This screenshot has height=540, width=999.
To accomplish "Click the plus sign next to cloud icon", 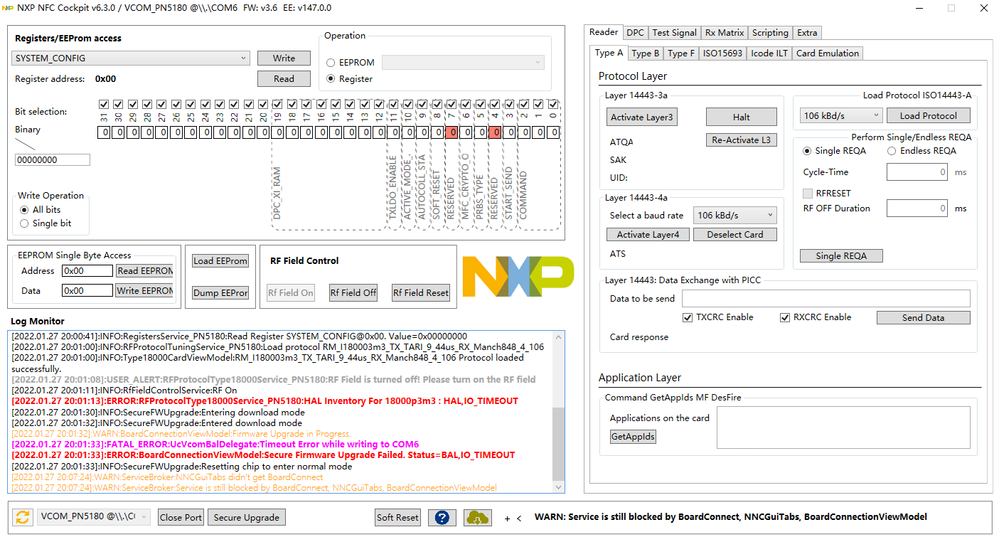I will click(507, 518).
